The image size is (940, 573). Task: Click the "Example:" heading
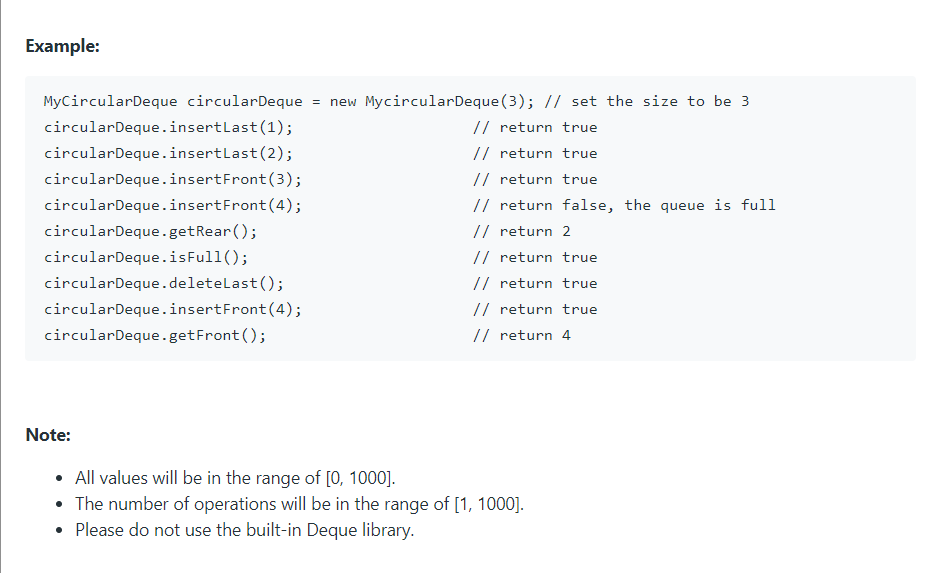click(62, 46)
